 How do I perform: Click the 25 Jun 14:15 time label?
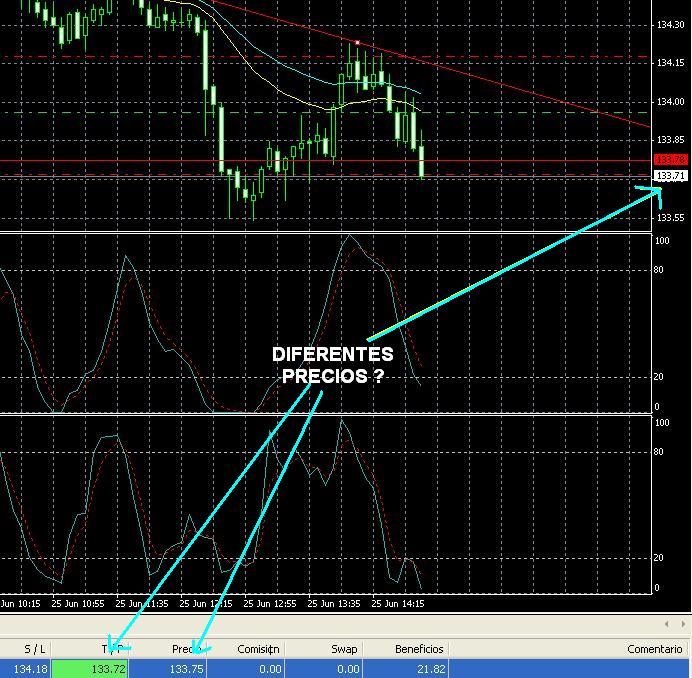[397, 604]
